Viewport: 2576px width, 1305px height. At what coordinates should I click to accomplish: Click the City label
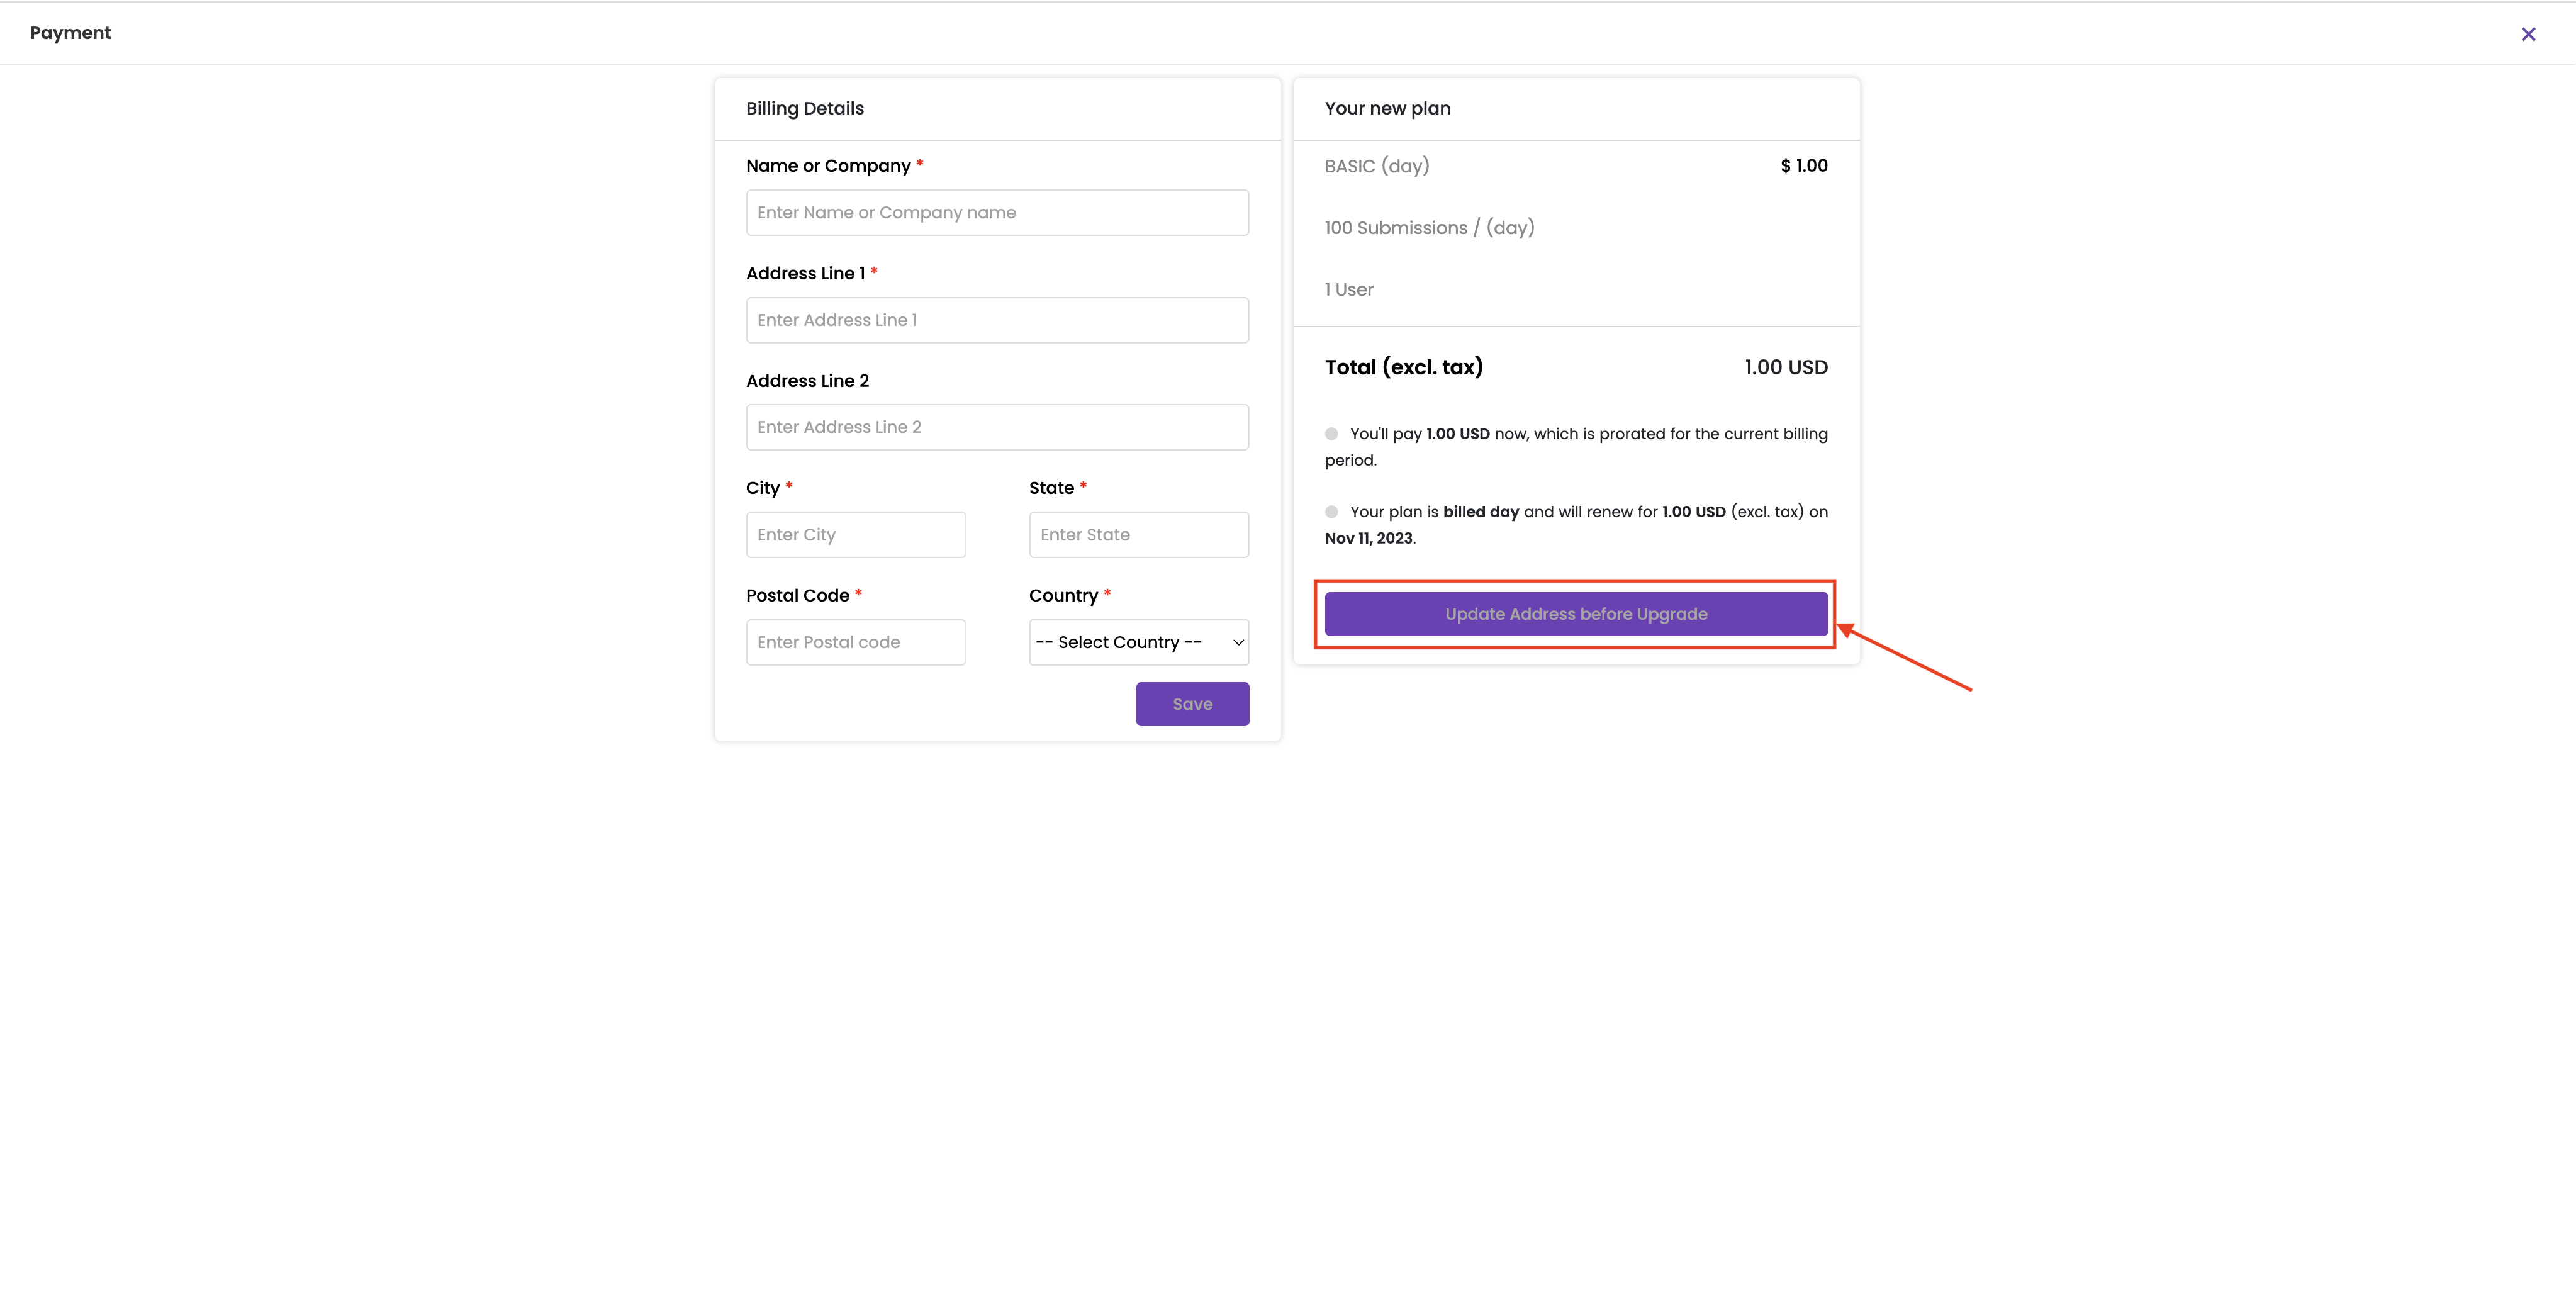click(x=762, y=488)
